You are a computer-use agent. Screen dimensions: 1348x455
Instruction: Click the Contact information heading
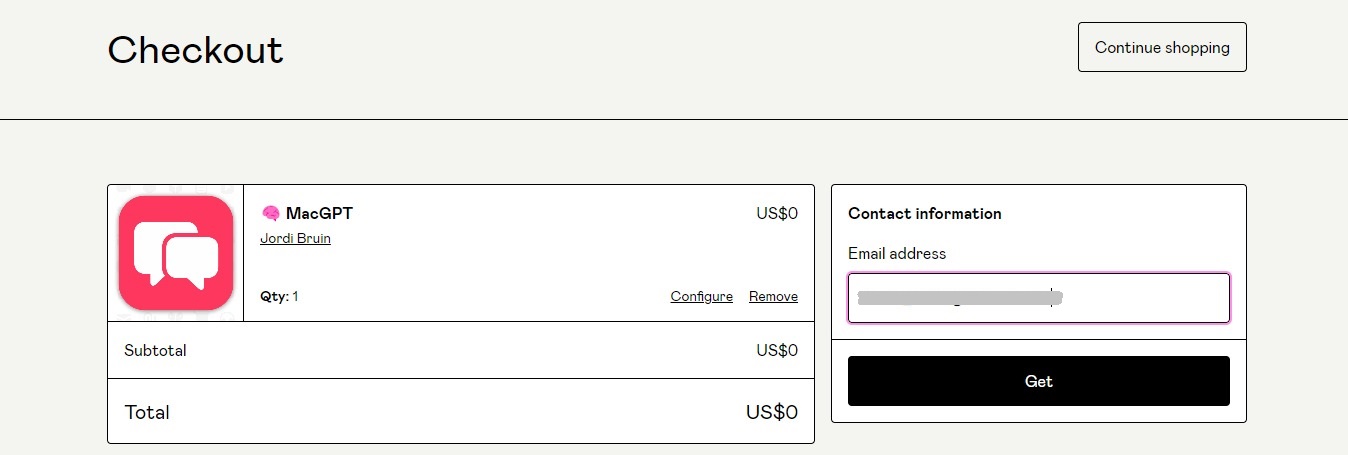(x=924, y=214)
